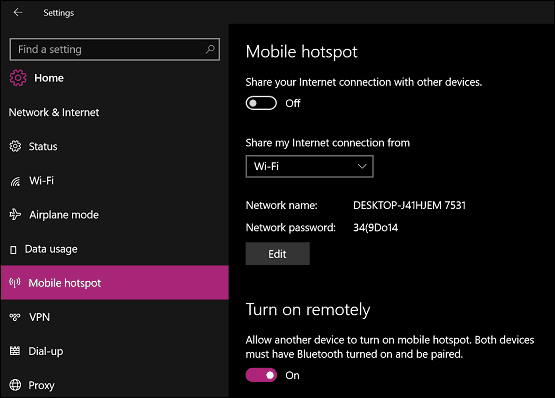
Task: Click the Home gear icon
Action: [x=18, y=78]
